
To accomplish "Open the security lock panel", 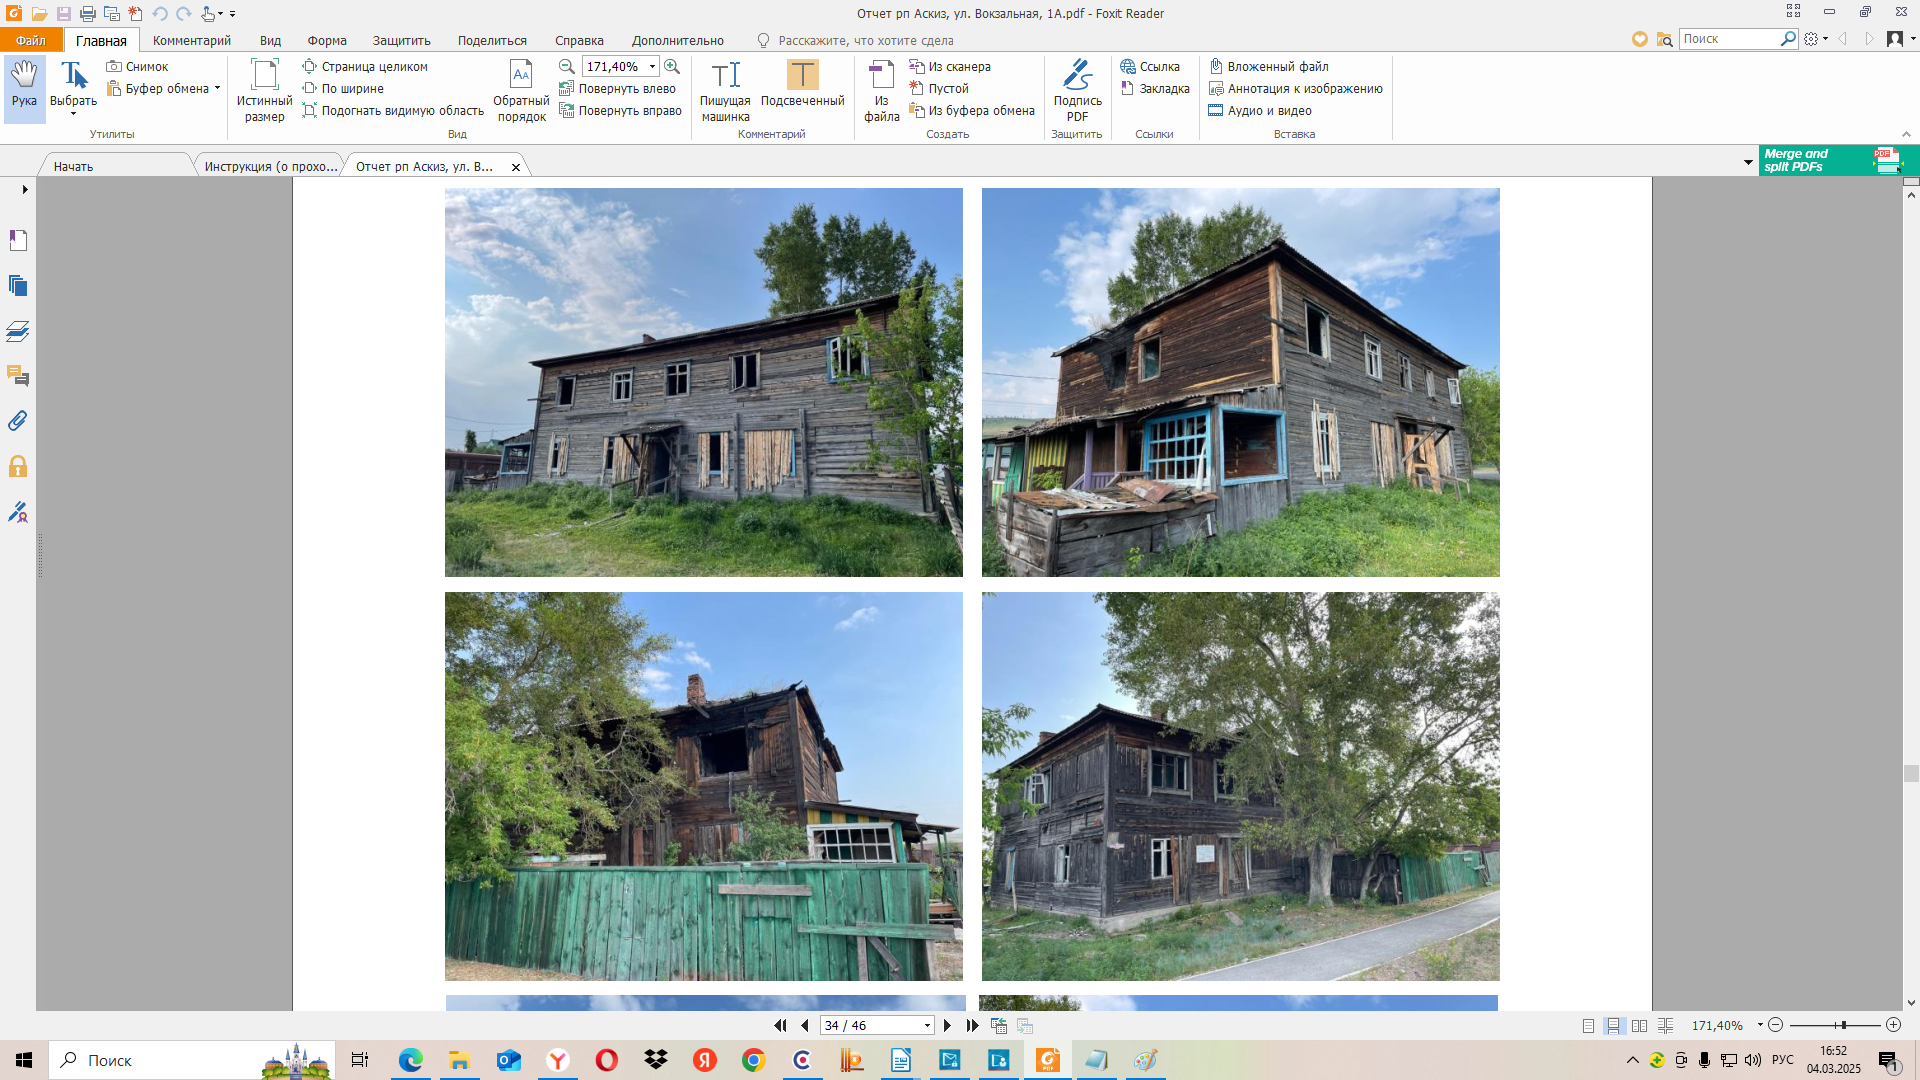I will (x=18, y=466).
